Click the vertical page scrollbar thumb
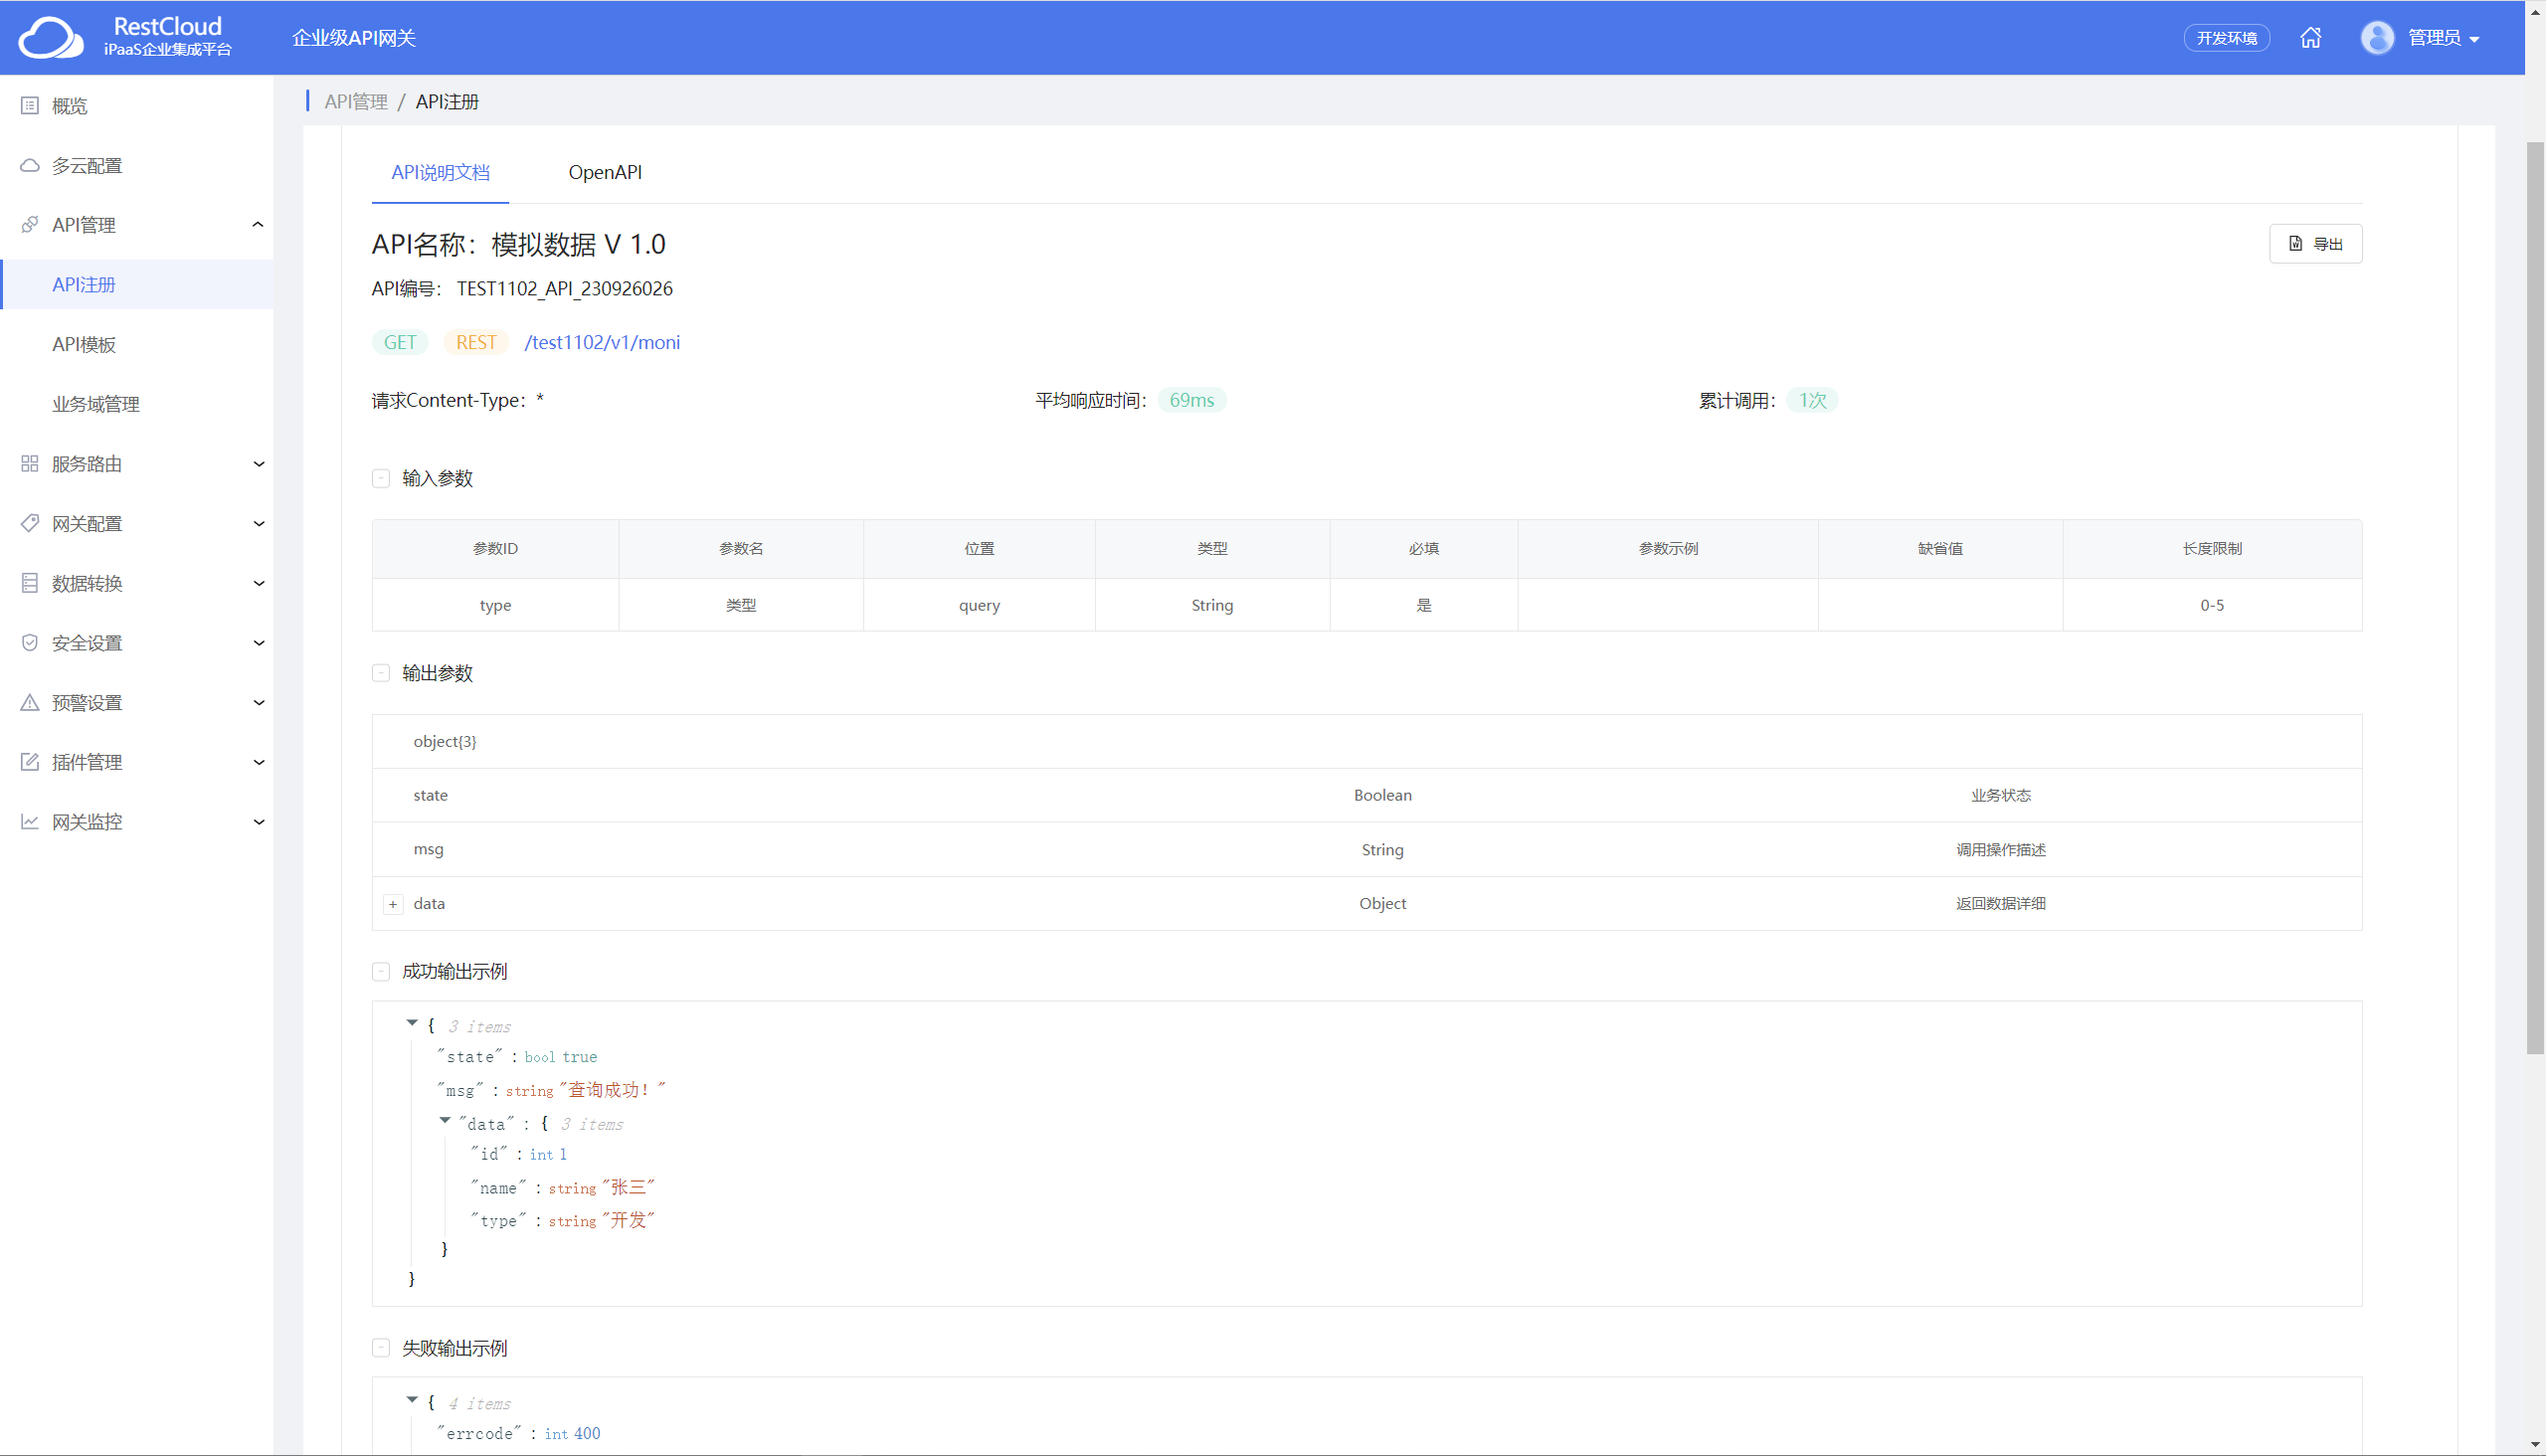 point(2534,598)
